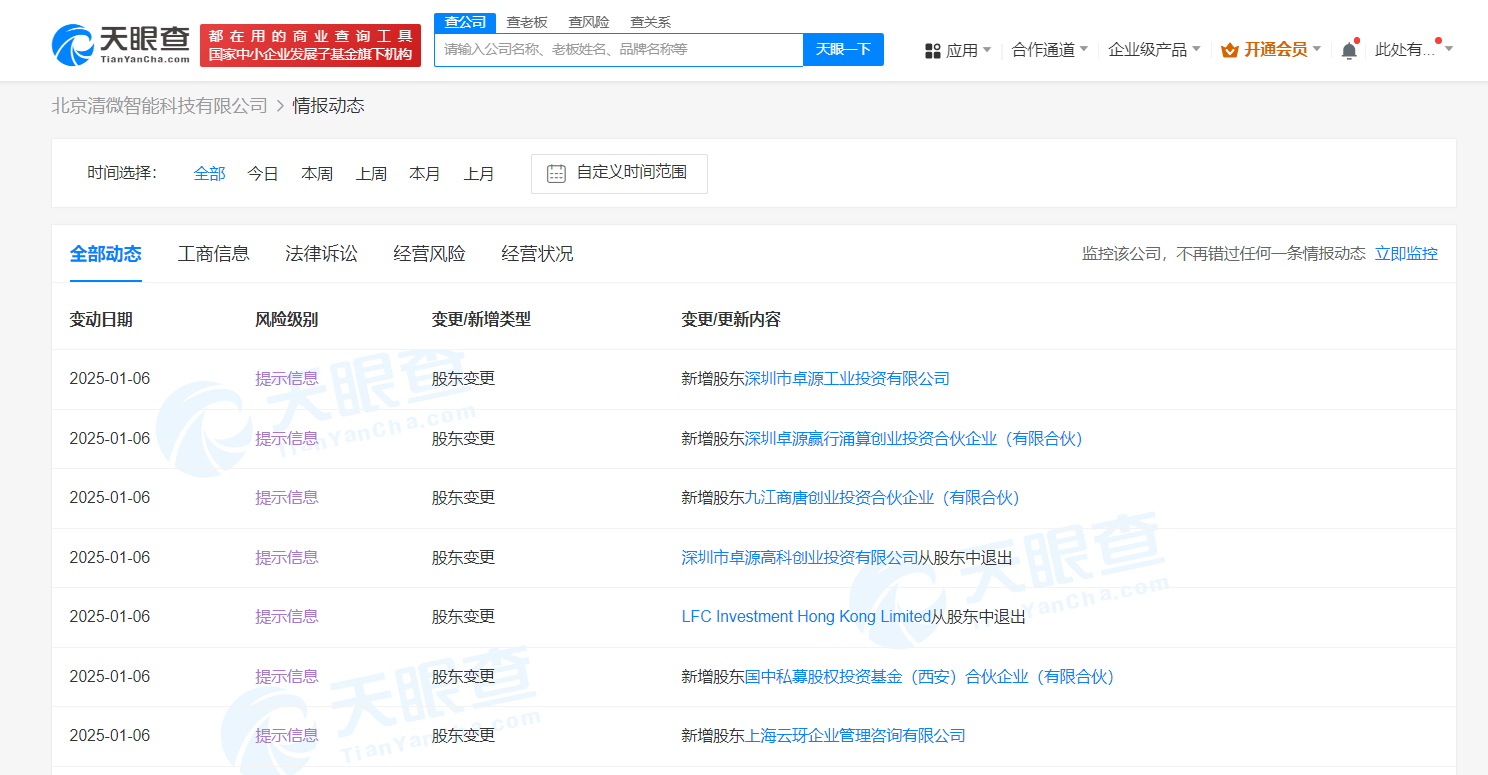Click the red promotional banner image
The height and width of the screenshot is (775, 1488).
pos(310,45)
